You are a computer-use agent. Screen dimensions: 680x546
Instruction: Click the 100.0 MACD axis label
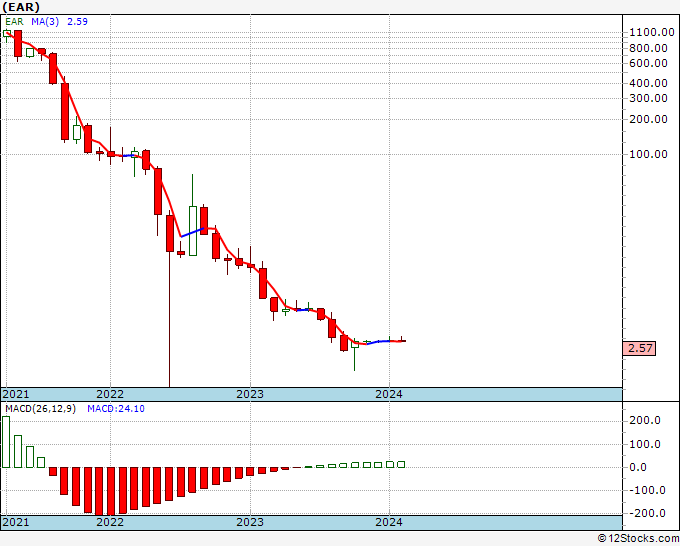(647, 445)
